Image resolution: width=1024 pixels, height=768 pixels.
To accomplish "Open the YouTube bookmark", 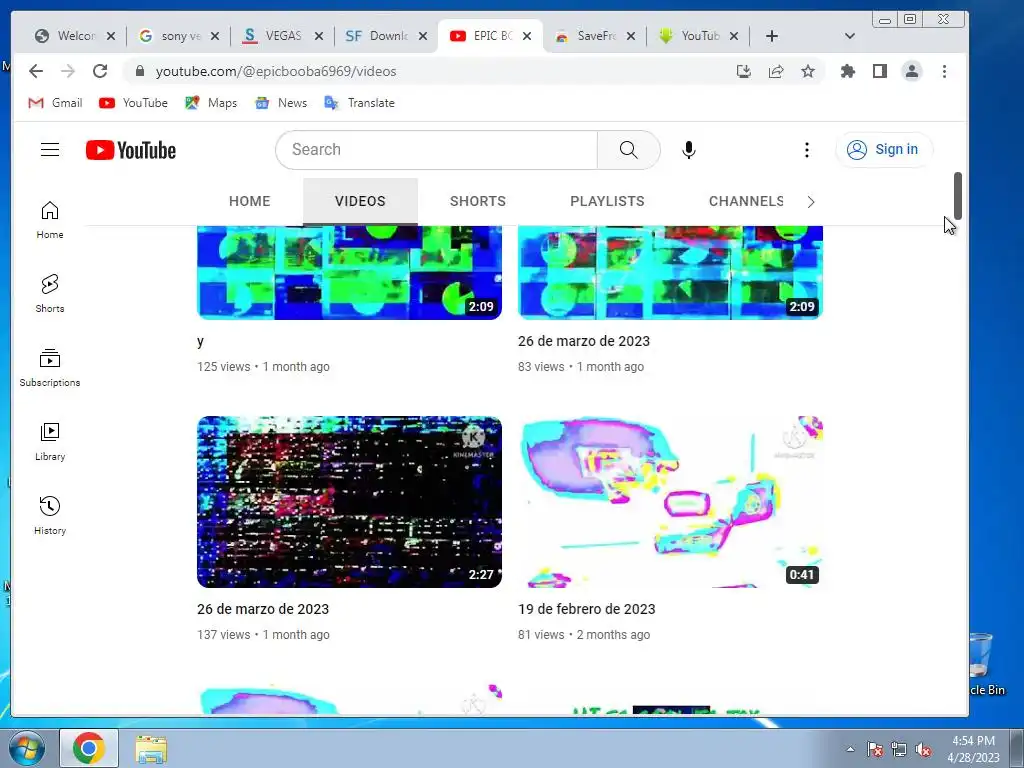I will (x=133, y=103).
